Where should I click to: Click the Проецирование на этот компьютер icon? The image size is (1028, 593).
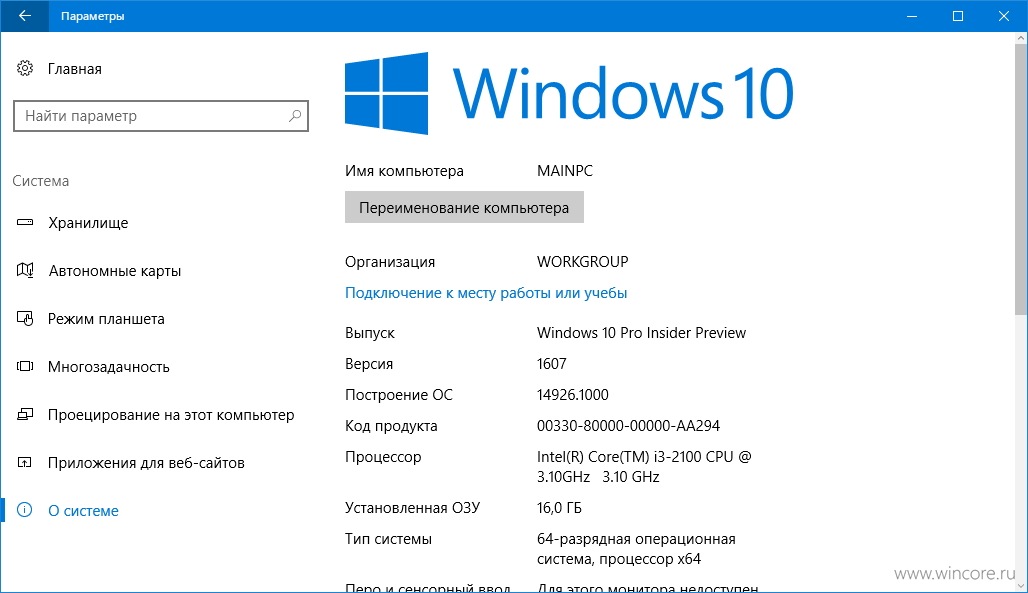pyautogui.click(x=25, y=415)
